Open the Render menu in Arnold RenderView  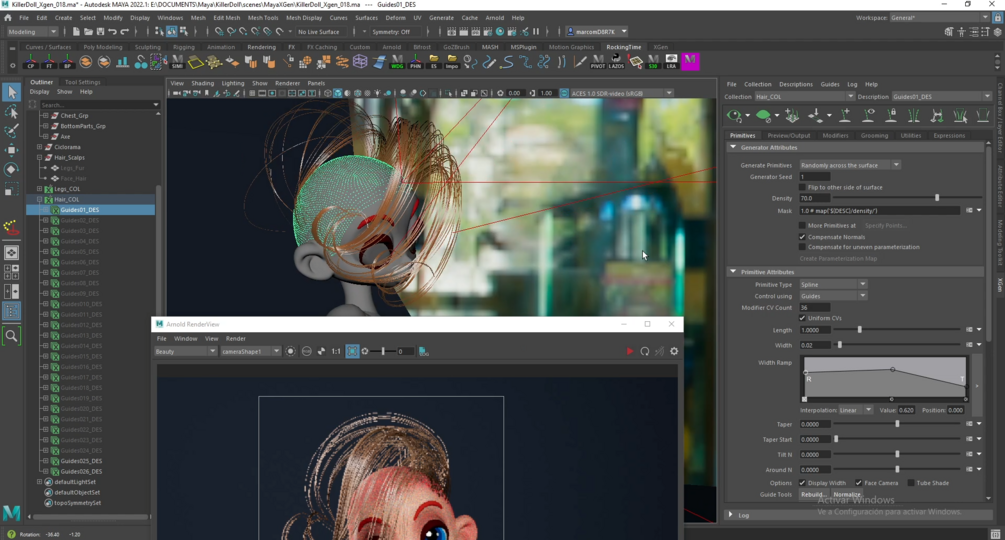tap(235, 338)
